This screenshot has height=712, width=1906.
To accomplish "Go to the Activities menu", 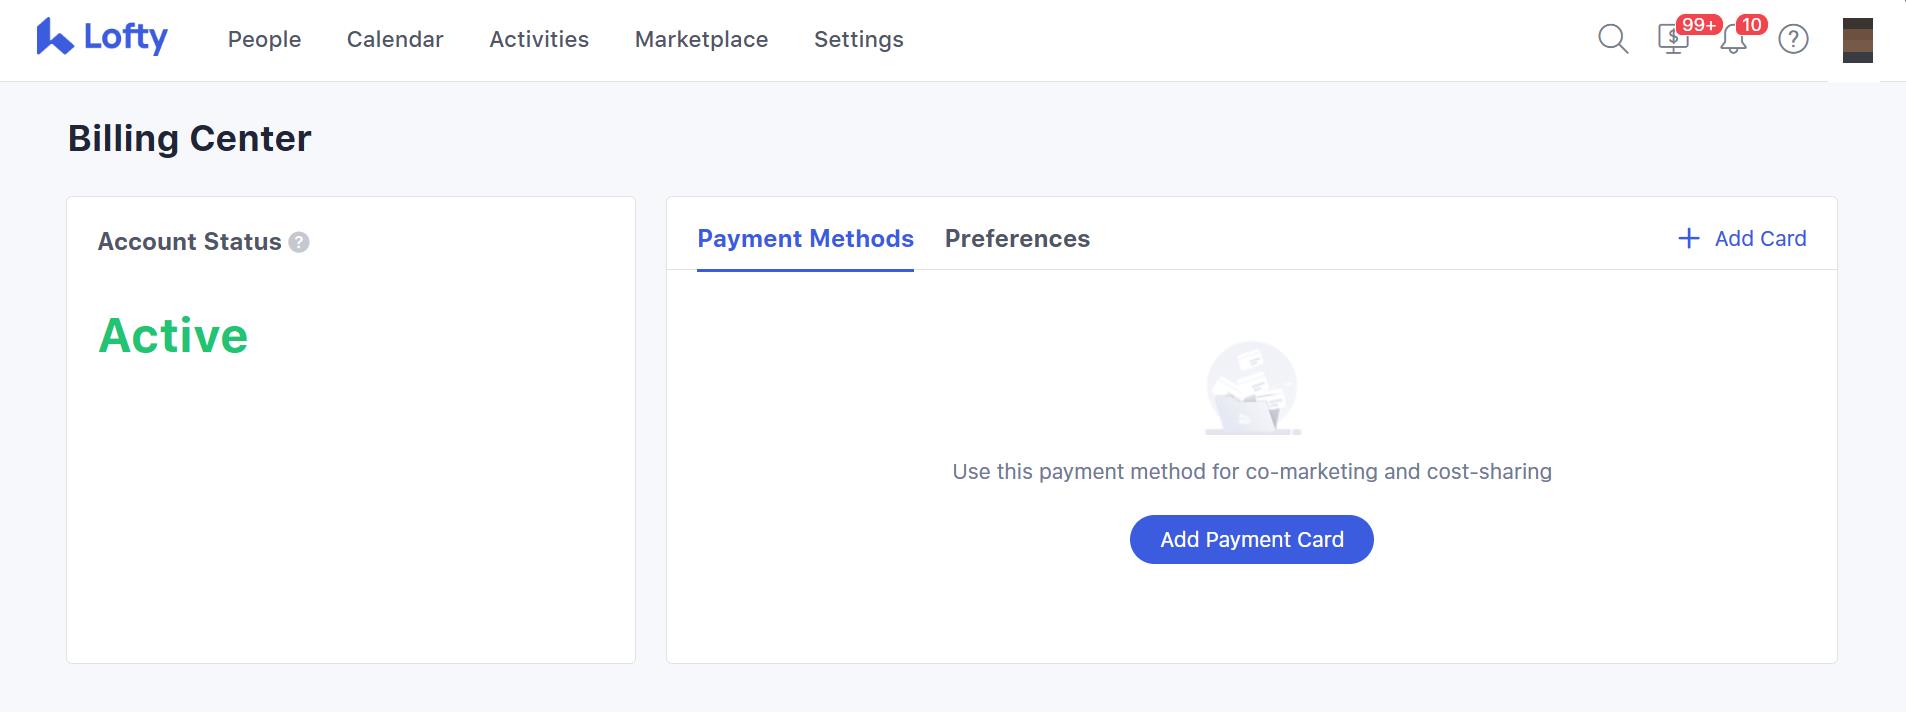I will [539, 39].
